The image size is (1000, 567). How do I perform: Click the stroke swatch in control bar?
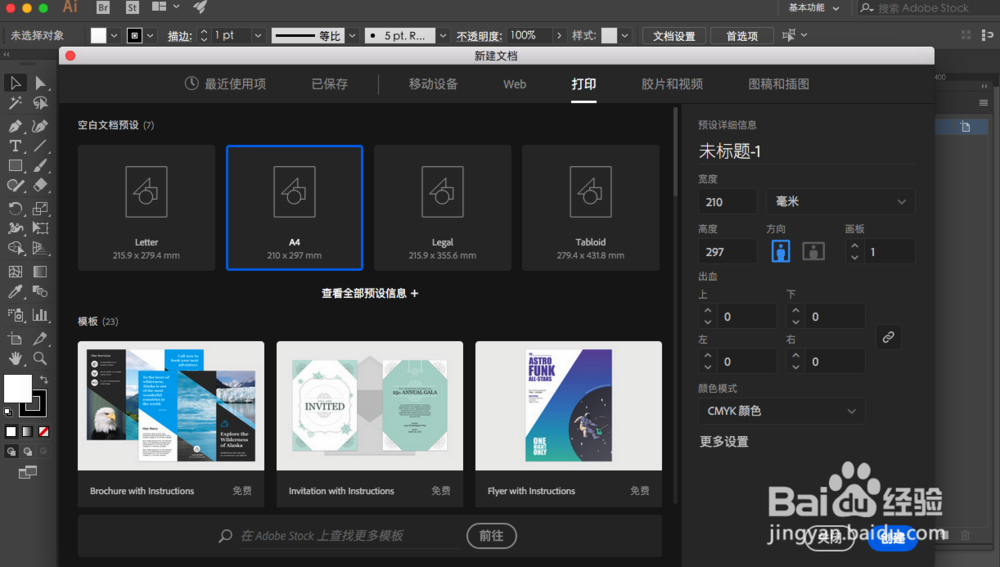pos(135,36)
